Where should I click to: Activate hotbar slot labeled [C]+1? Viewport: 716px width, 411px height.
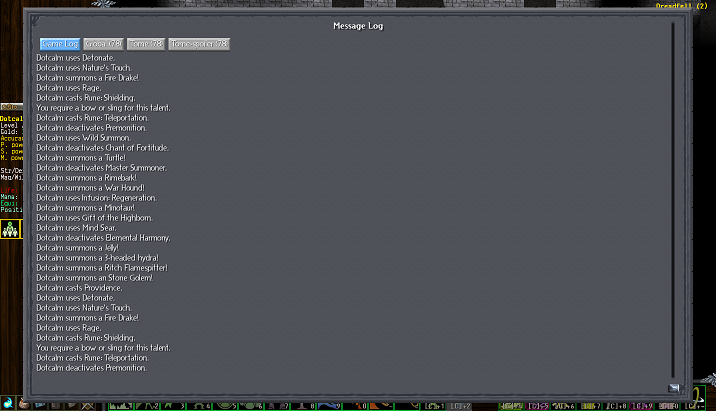[x=434, y=406]
